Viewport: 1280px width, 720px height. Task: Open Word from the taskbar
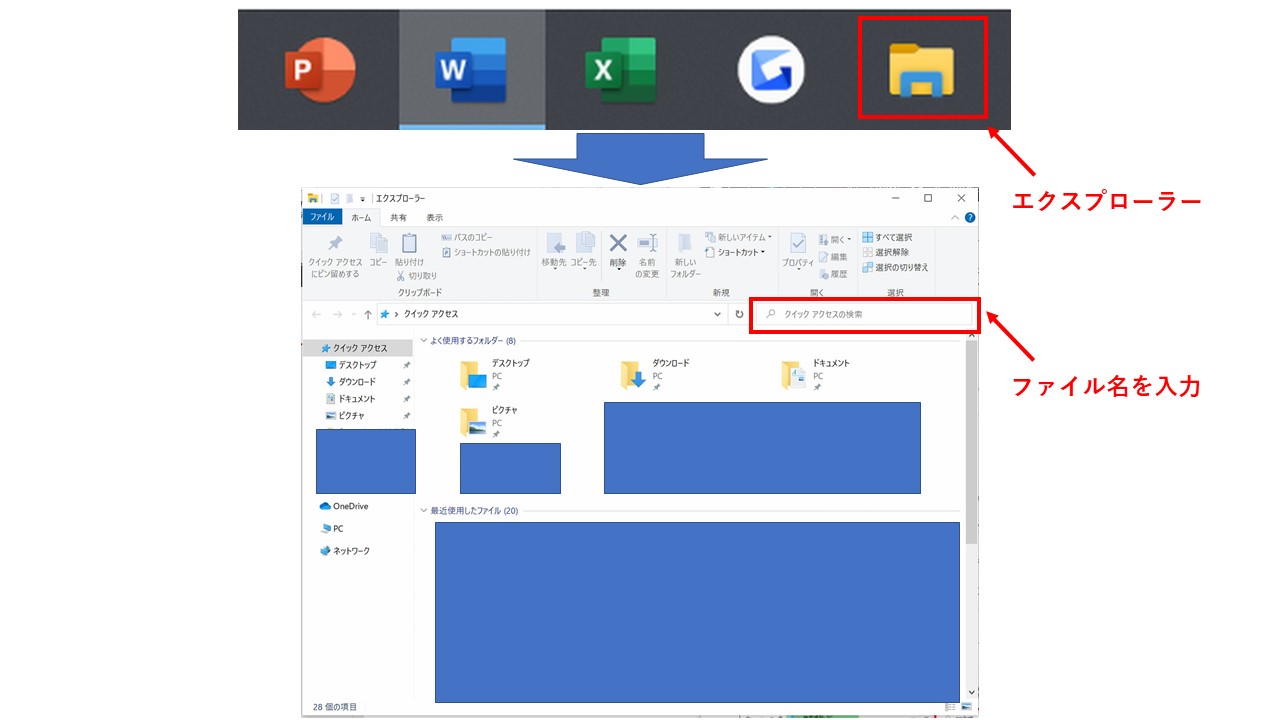[x=472, y=70]
